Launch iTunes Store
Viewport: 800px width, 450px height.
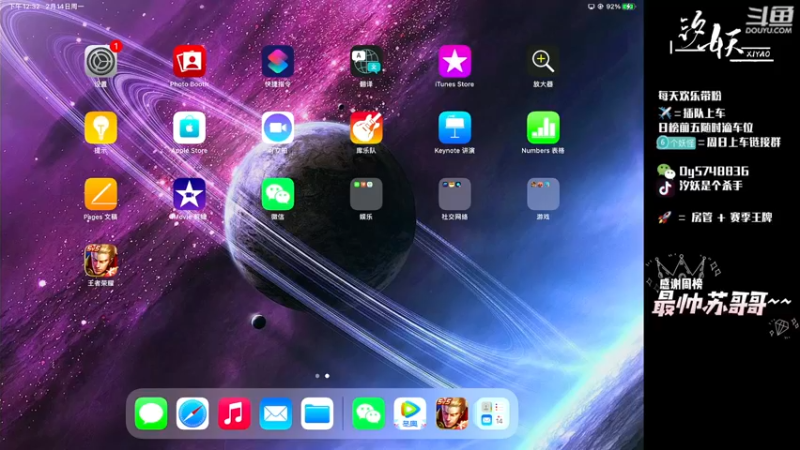click(x=454, y=61)
